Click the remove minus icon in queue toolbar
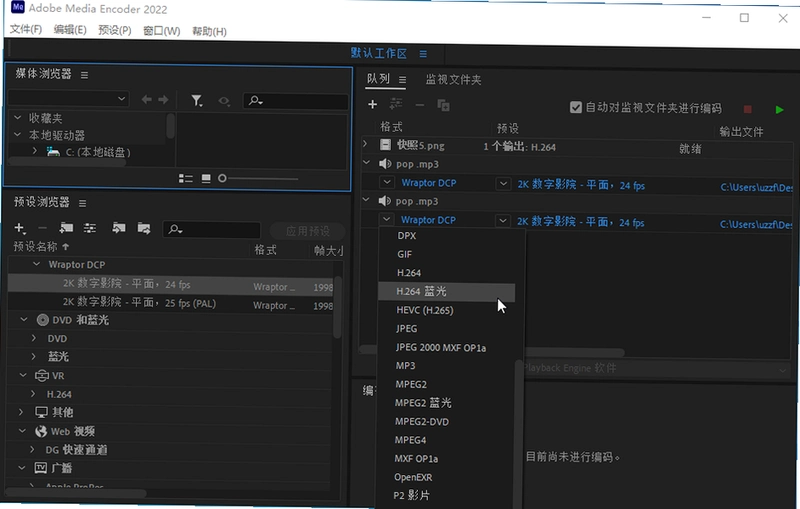The height and width of the screenshot is (509, 800). pyautogui.click(x=419, y=105)
